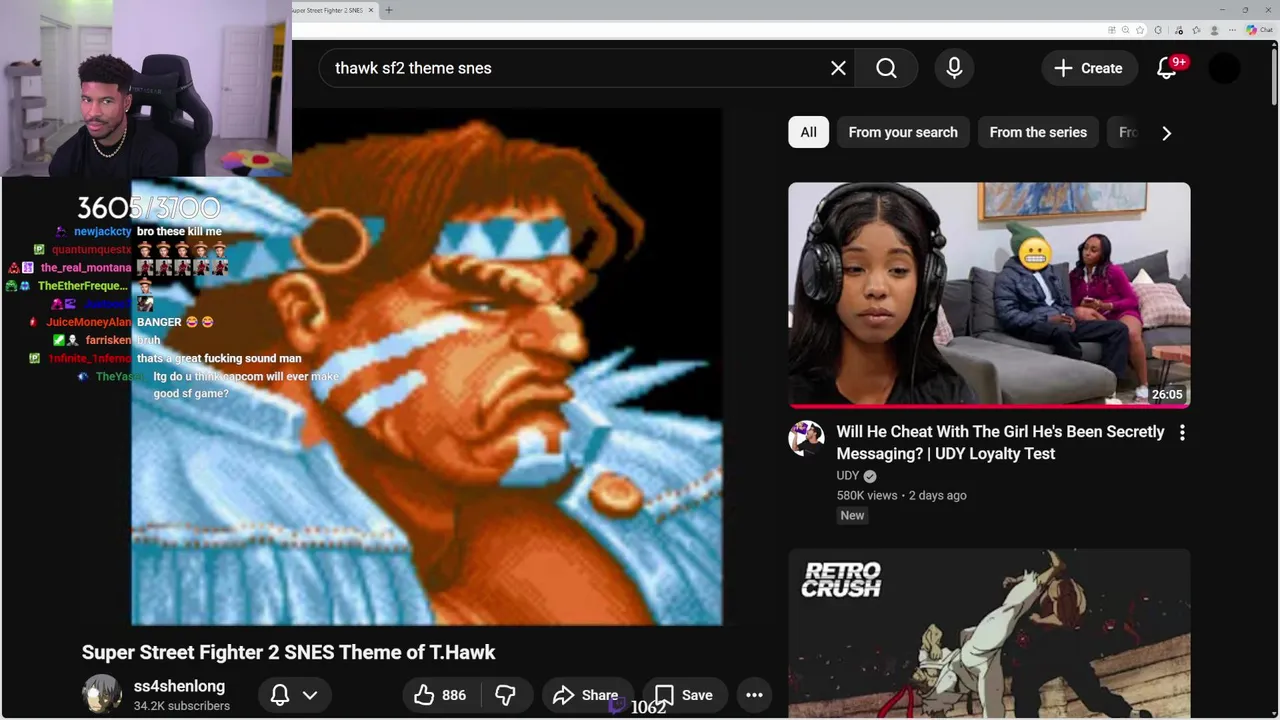Open more actions ellipsis under the video

[x=754, y=695]
